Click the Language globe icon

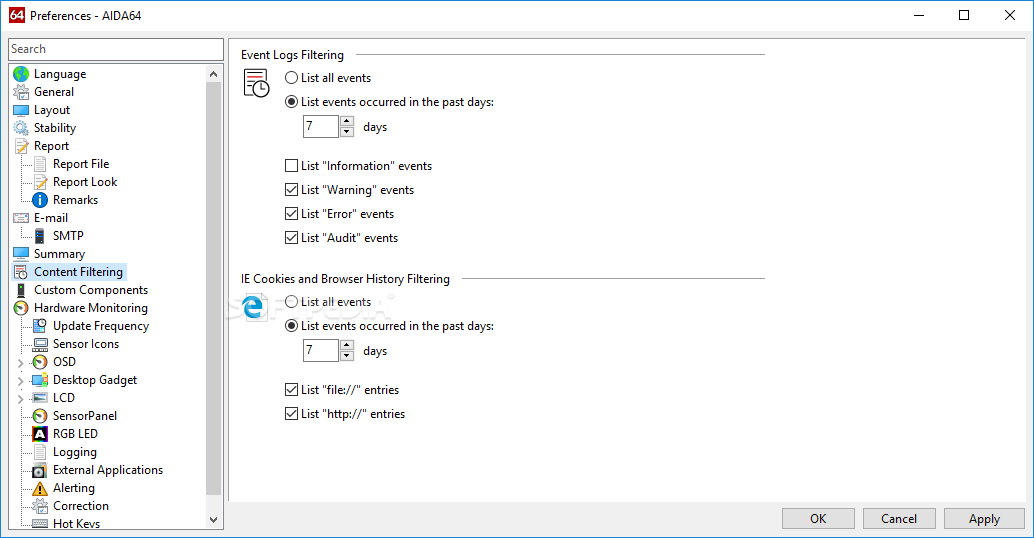point(21,74)
